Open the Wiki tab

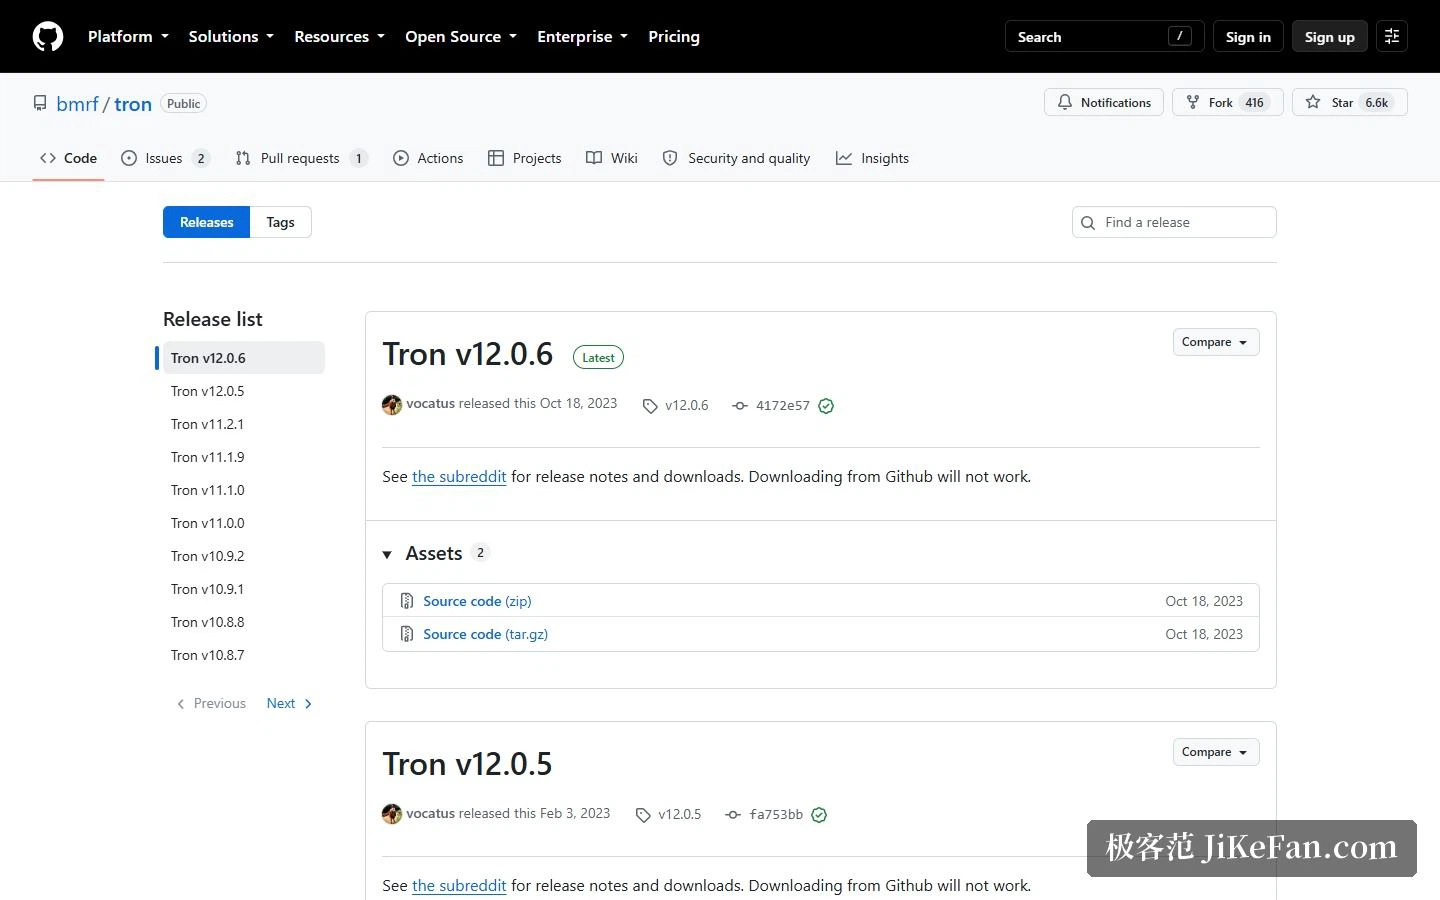coord(612,158)
